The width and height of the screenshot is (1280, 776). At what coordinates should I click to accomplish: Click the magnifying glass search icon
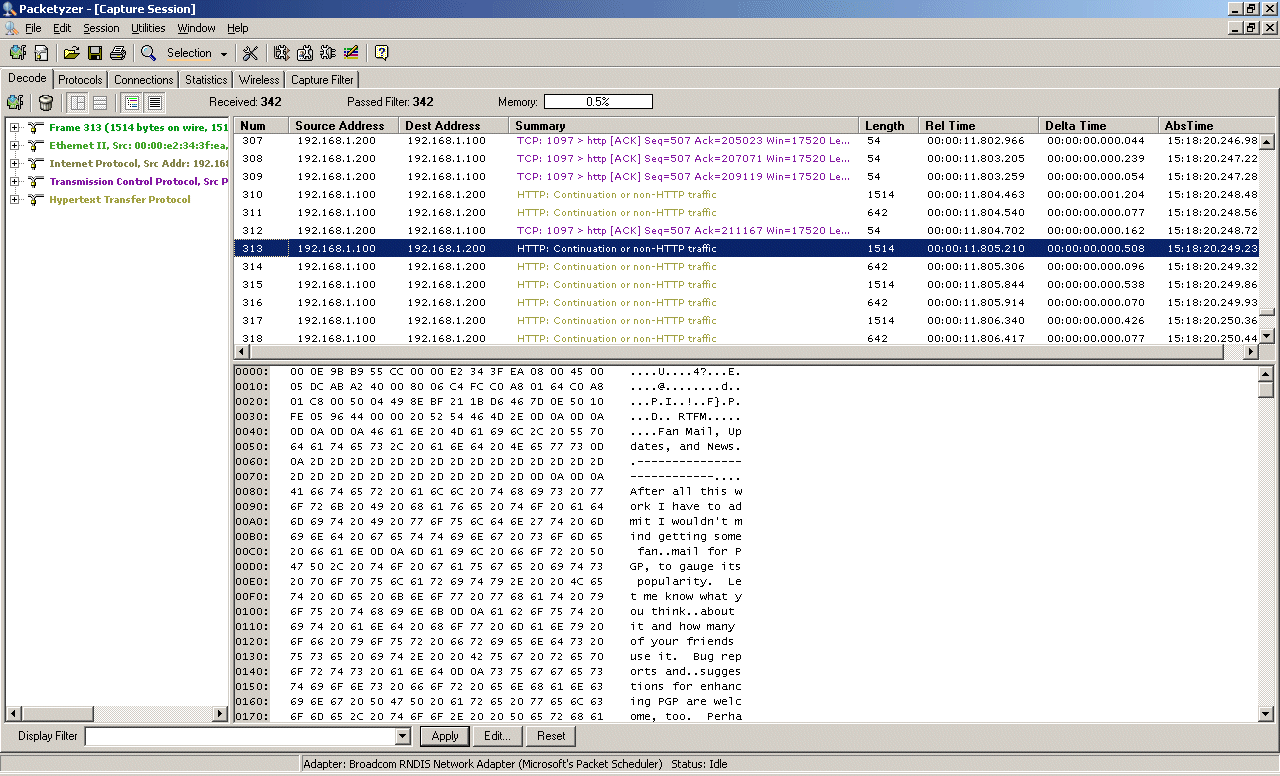pyautogui.click(x=148, y=53)
